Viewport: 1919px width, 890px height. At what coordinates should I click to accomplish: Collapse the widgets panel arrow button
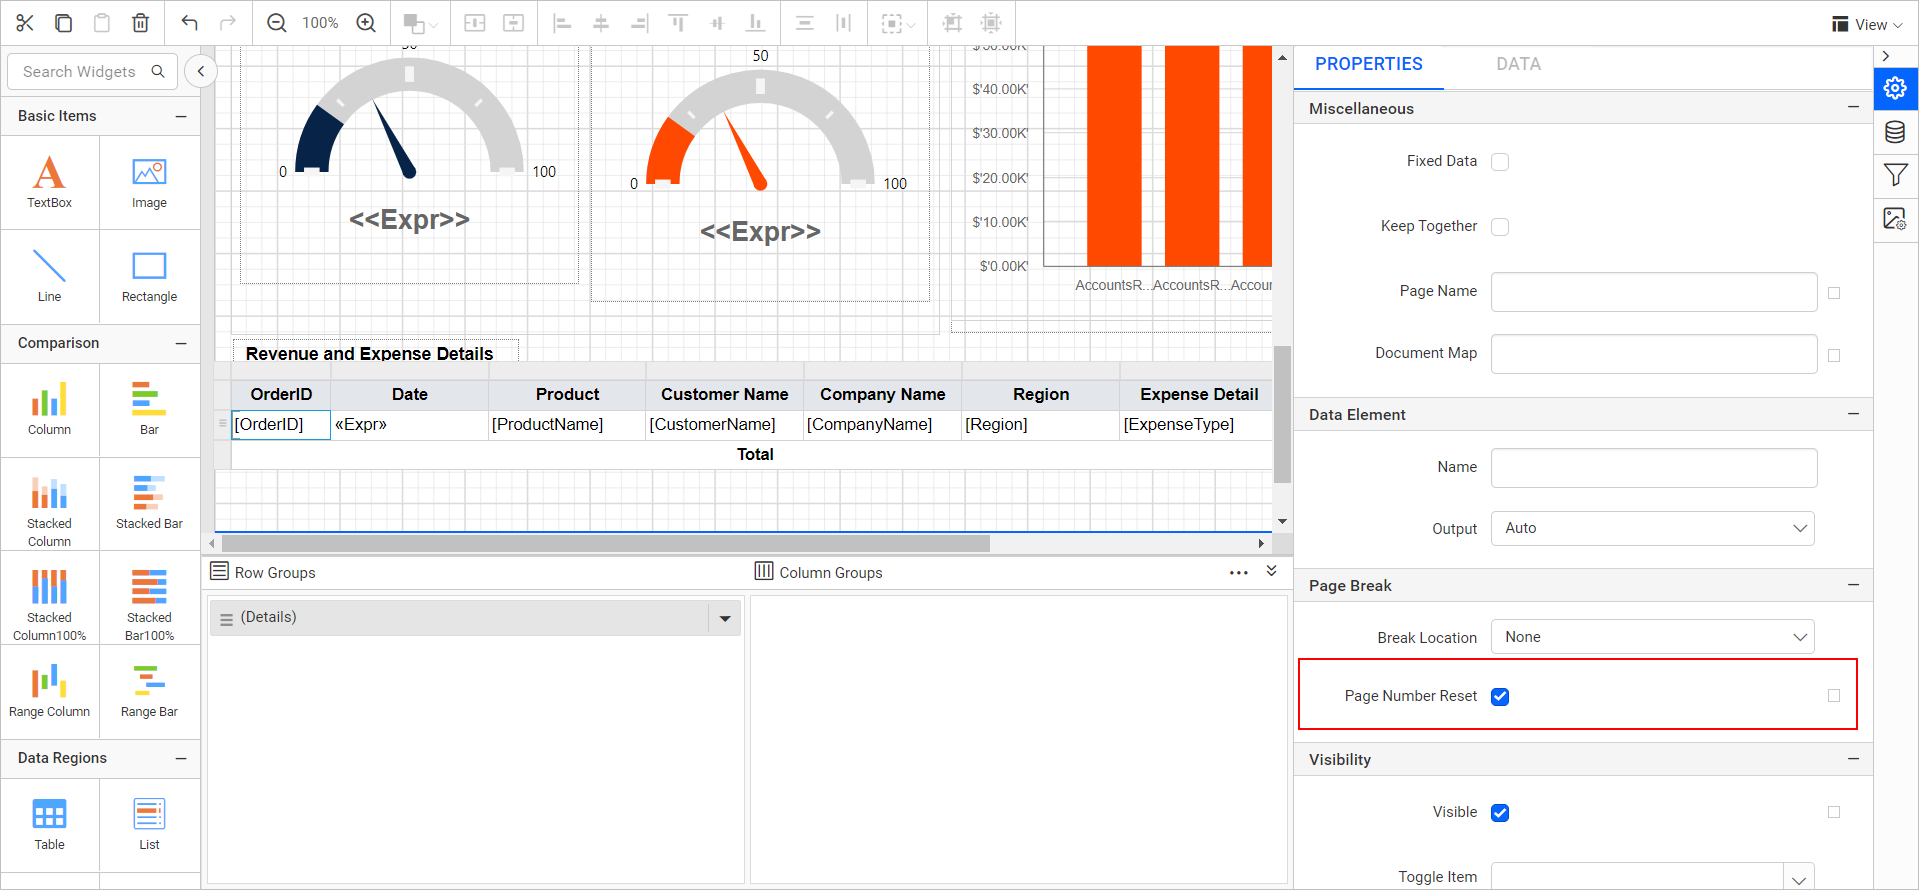coord(201,71)
